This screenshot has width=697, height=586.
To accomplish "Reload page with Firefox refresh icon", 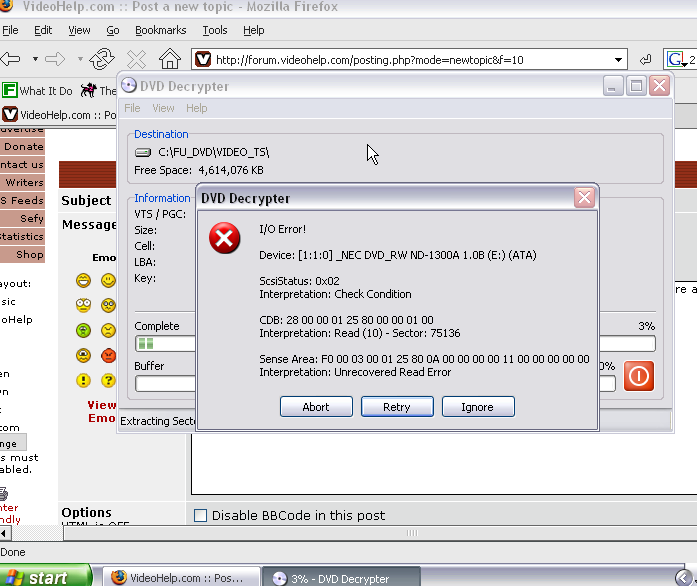I will click(102, 59).
